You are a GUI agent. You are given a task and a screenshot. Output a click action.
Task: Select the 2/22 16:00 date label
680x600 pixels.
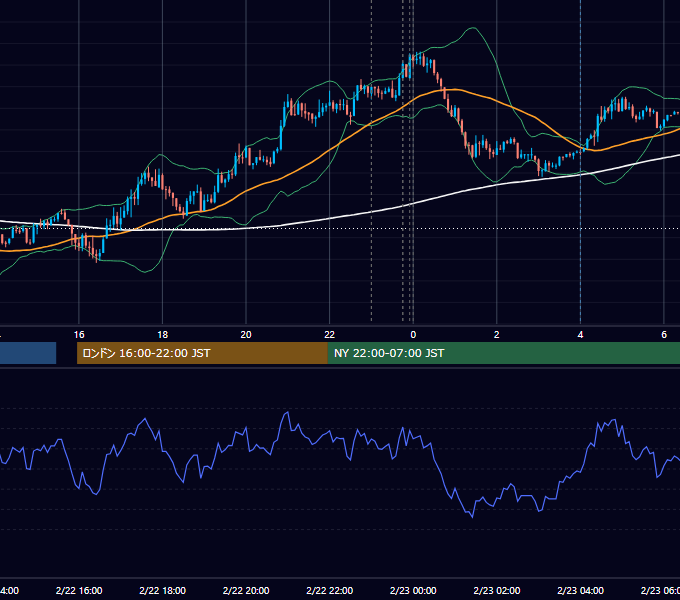[79, 590]
